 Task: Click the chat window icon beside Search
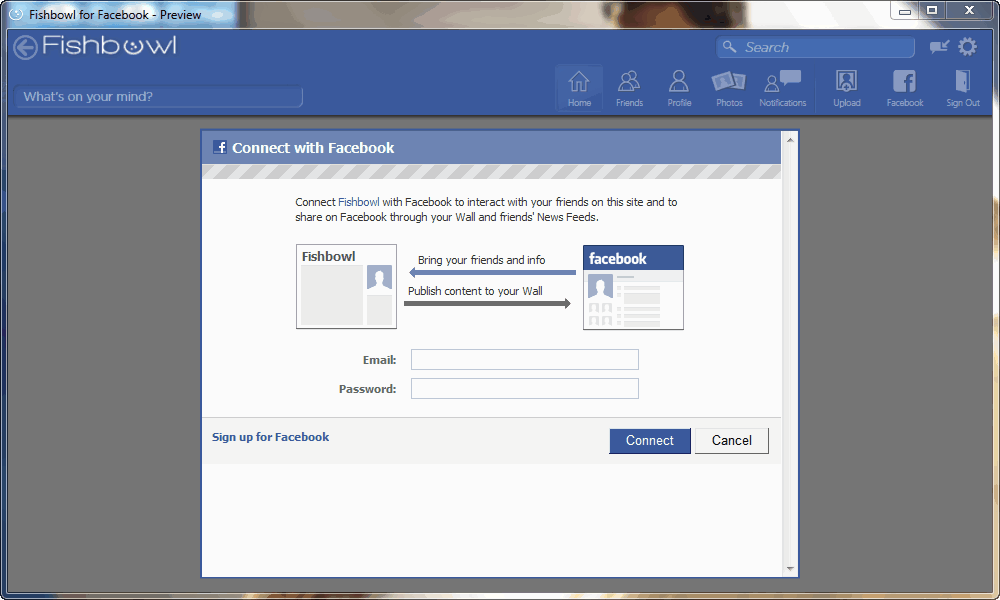(x=939, y=47)
